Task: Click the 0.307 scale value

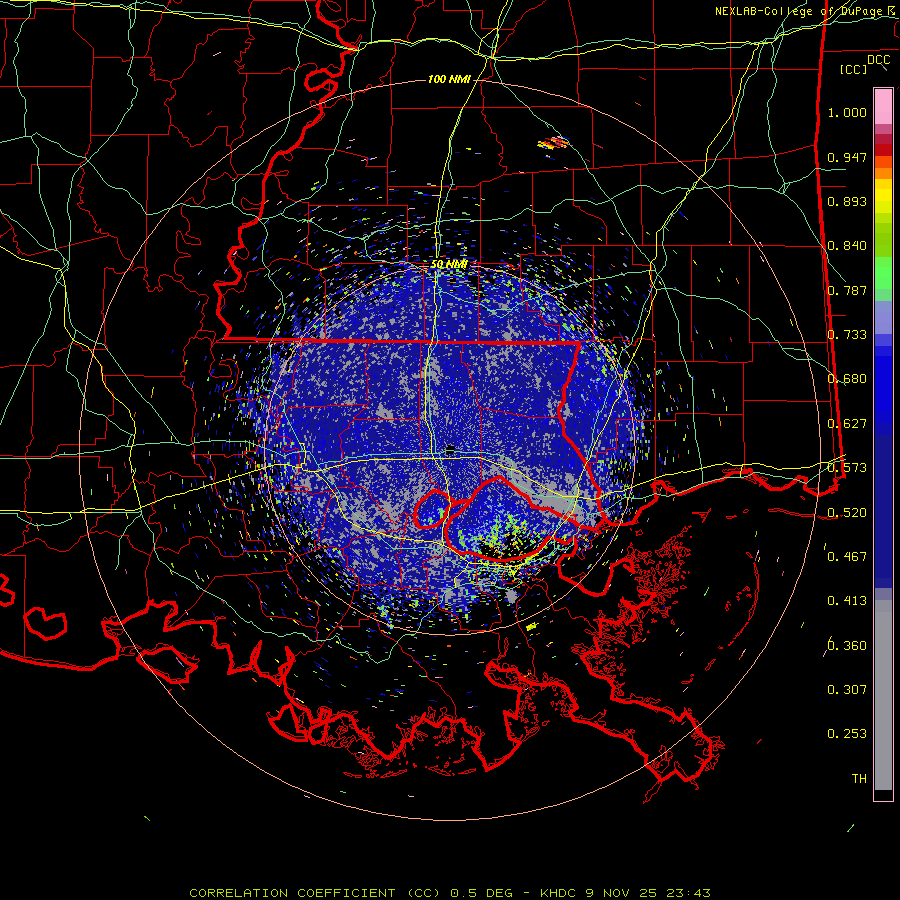Action: [847, 690]
